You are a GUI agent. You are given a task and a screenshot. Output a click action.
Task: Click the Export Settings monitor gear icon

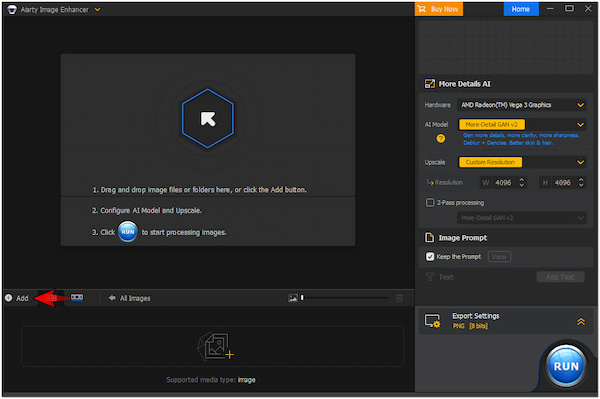tap(432, 321)
